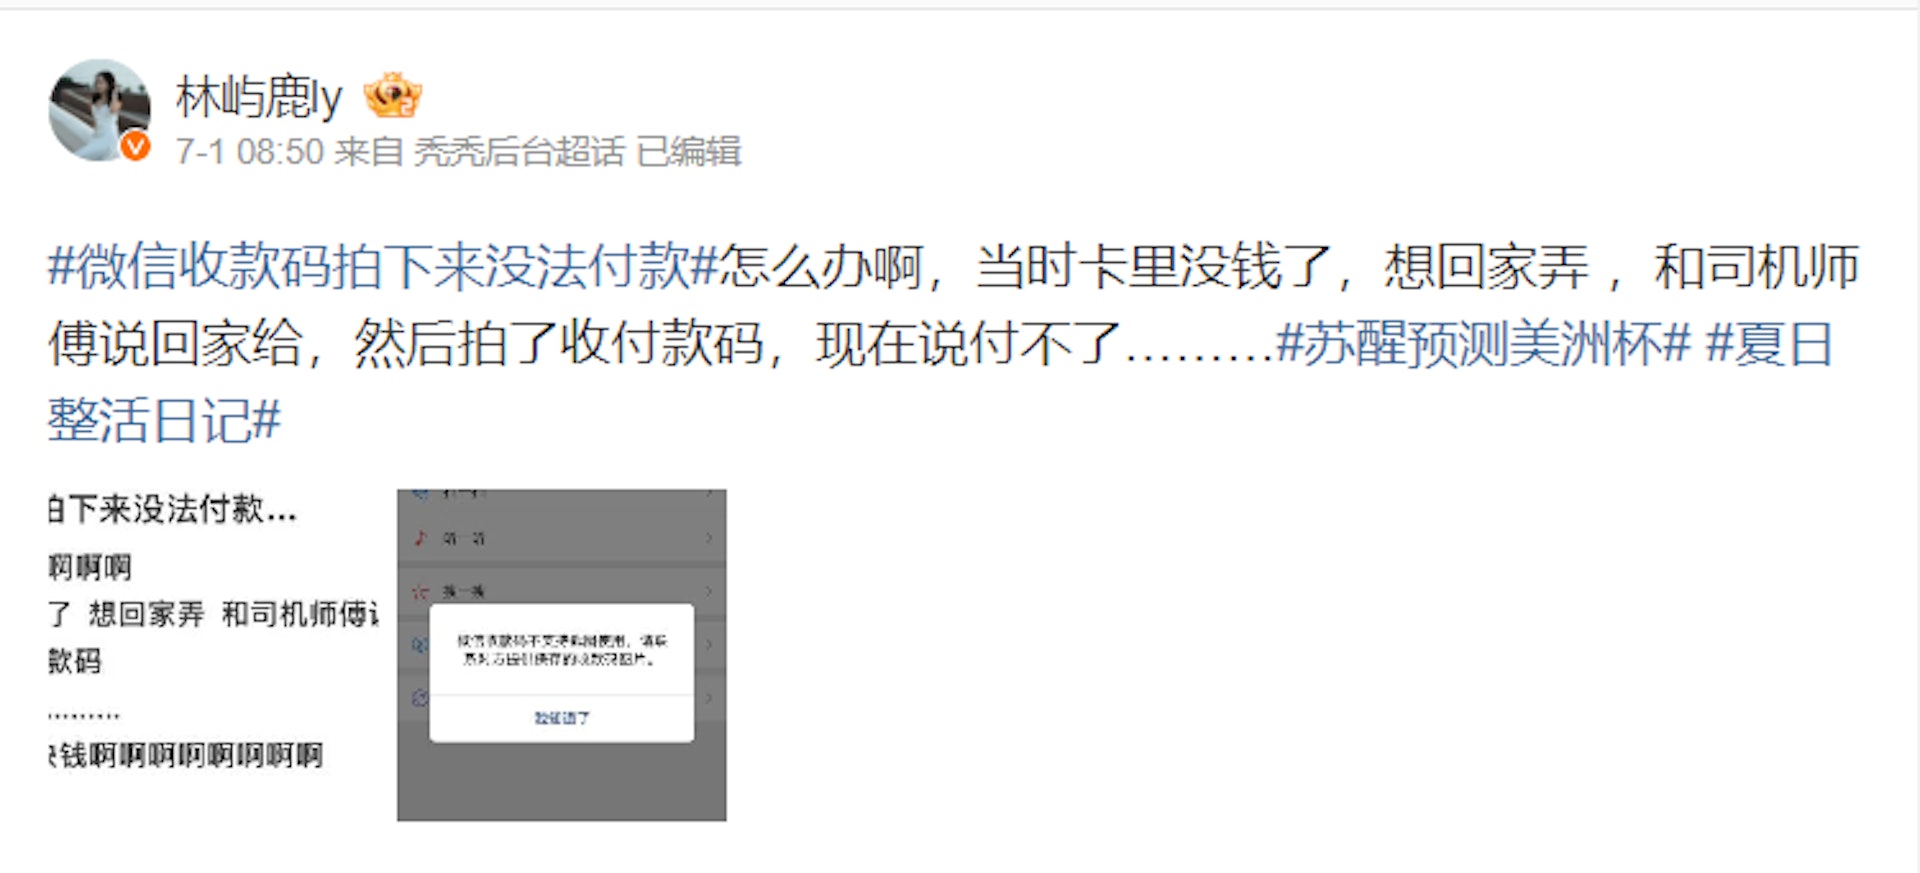This screenshot has height=873, width=1920.
Task: Open the profile avatar of 林屿鹿ly
Action: (99, 109)
